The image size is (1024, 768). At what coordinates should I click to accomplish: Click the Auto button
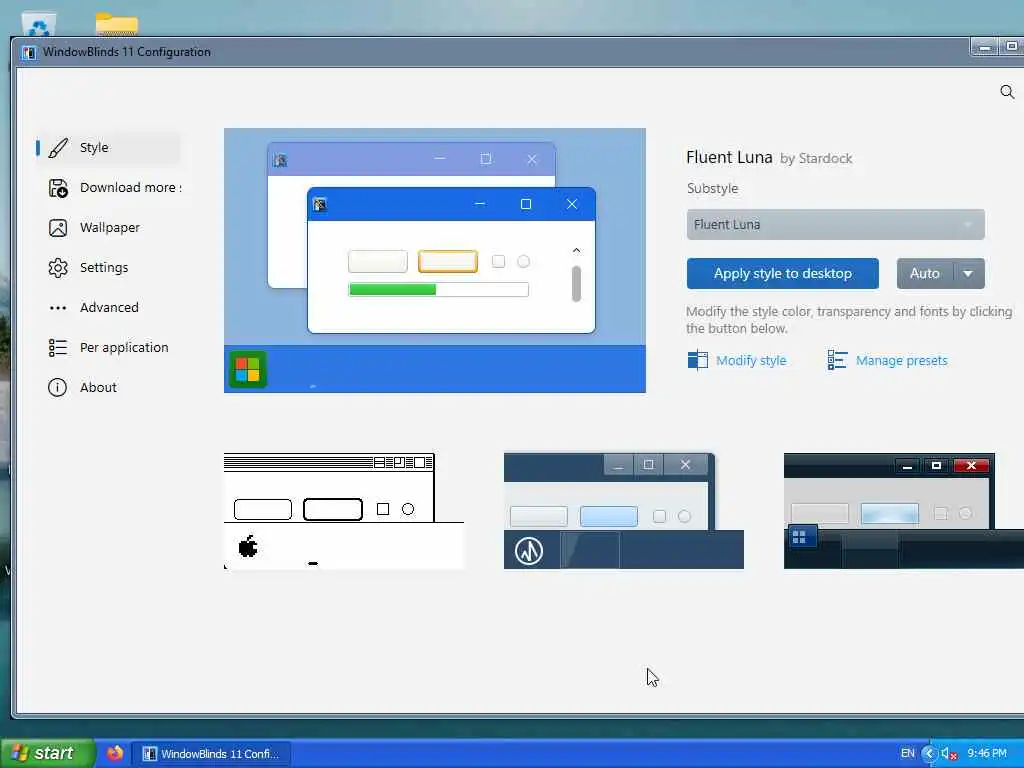point(925,274)
